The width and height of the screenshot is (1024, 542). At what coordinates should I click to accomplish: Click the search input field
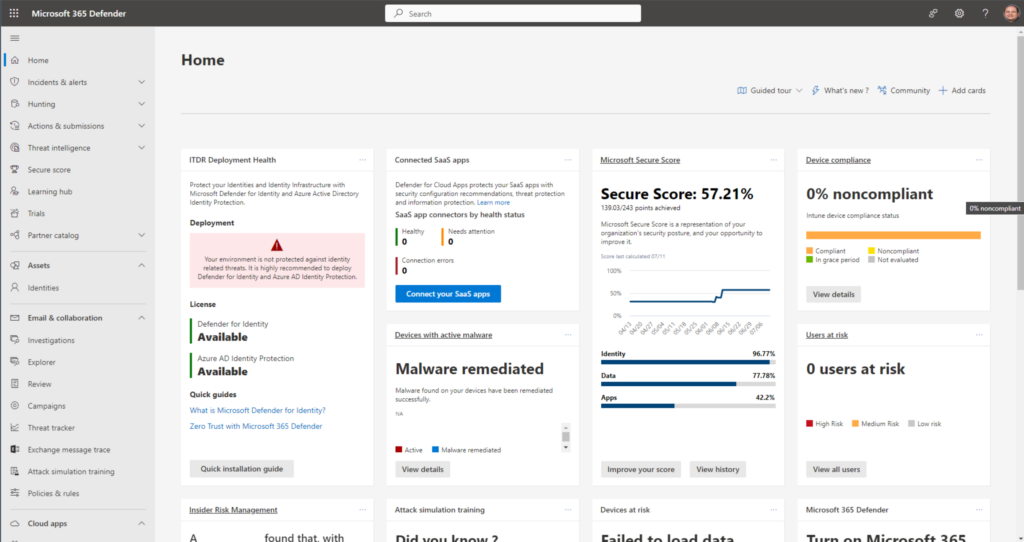tap(513, 13)
